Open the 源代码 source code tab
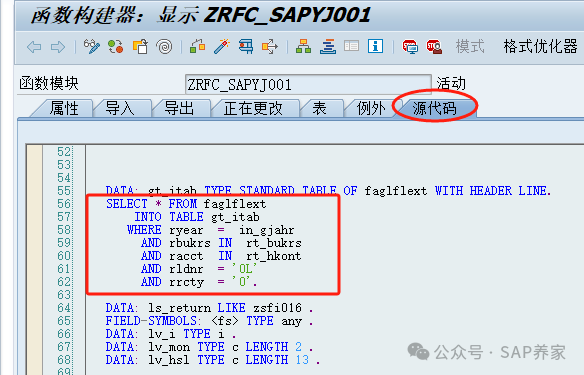The width and height of the screenshot is (584, 375). pos(434,108)
